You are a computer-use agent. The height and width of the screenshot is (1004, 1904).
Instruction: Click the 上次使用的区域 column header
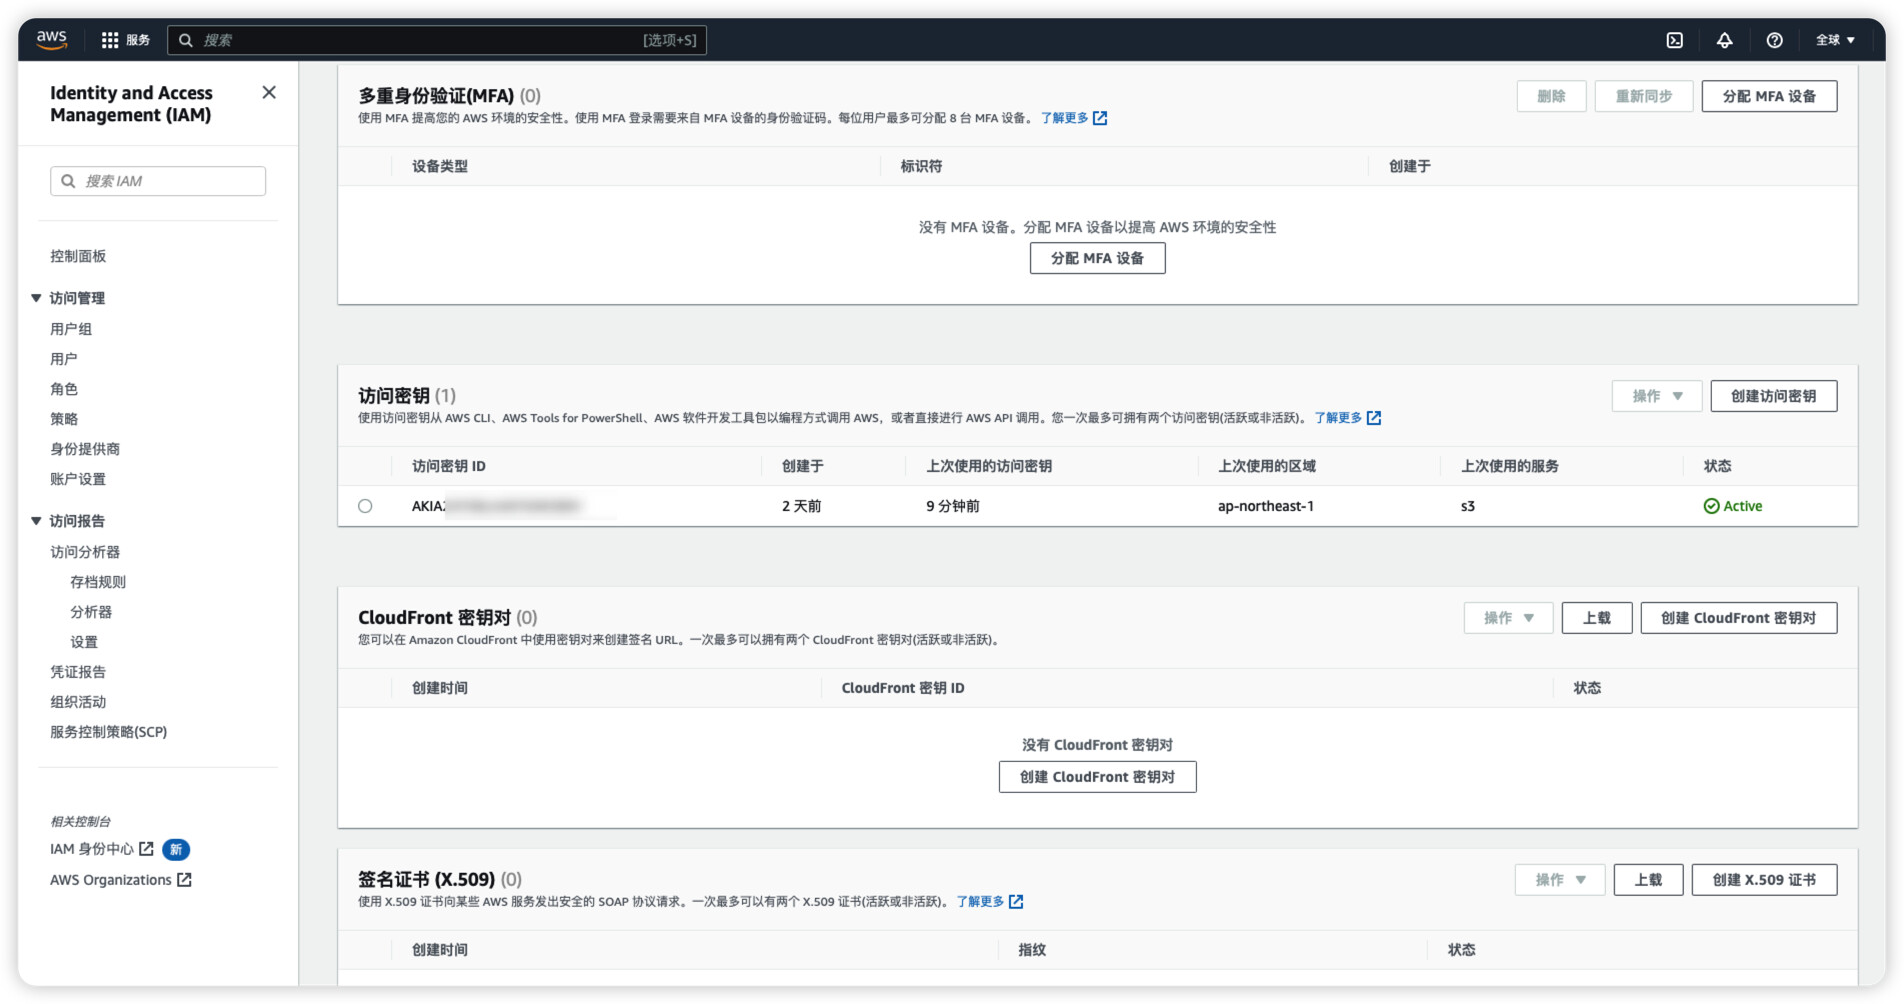coord(1267,466)
